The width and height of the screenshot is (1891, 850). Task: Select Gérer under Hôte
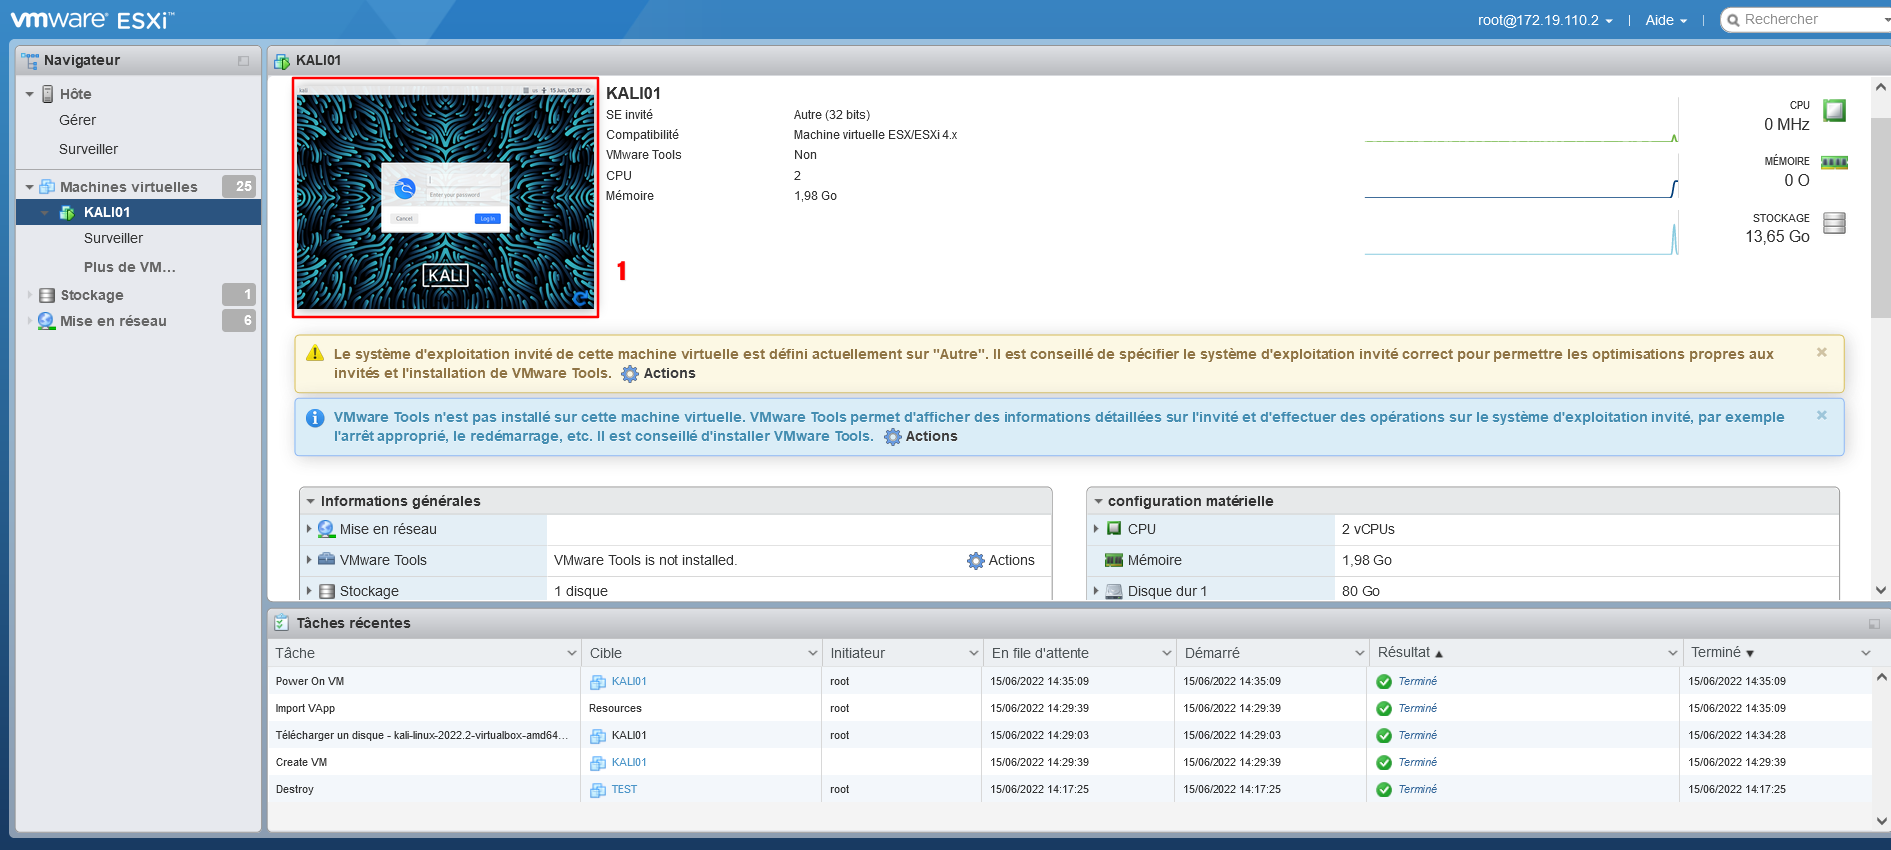[77, 120]
